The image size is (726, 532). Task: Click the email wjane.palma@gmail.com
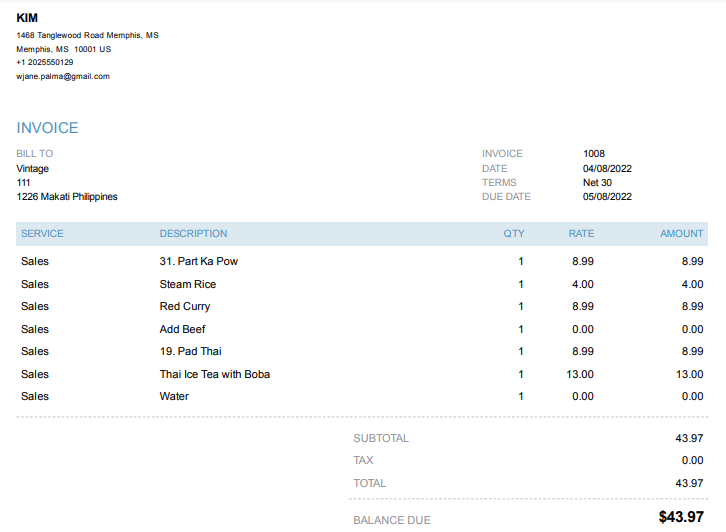[x=63, y=76]
